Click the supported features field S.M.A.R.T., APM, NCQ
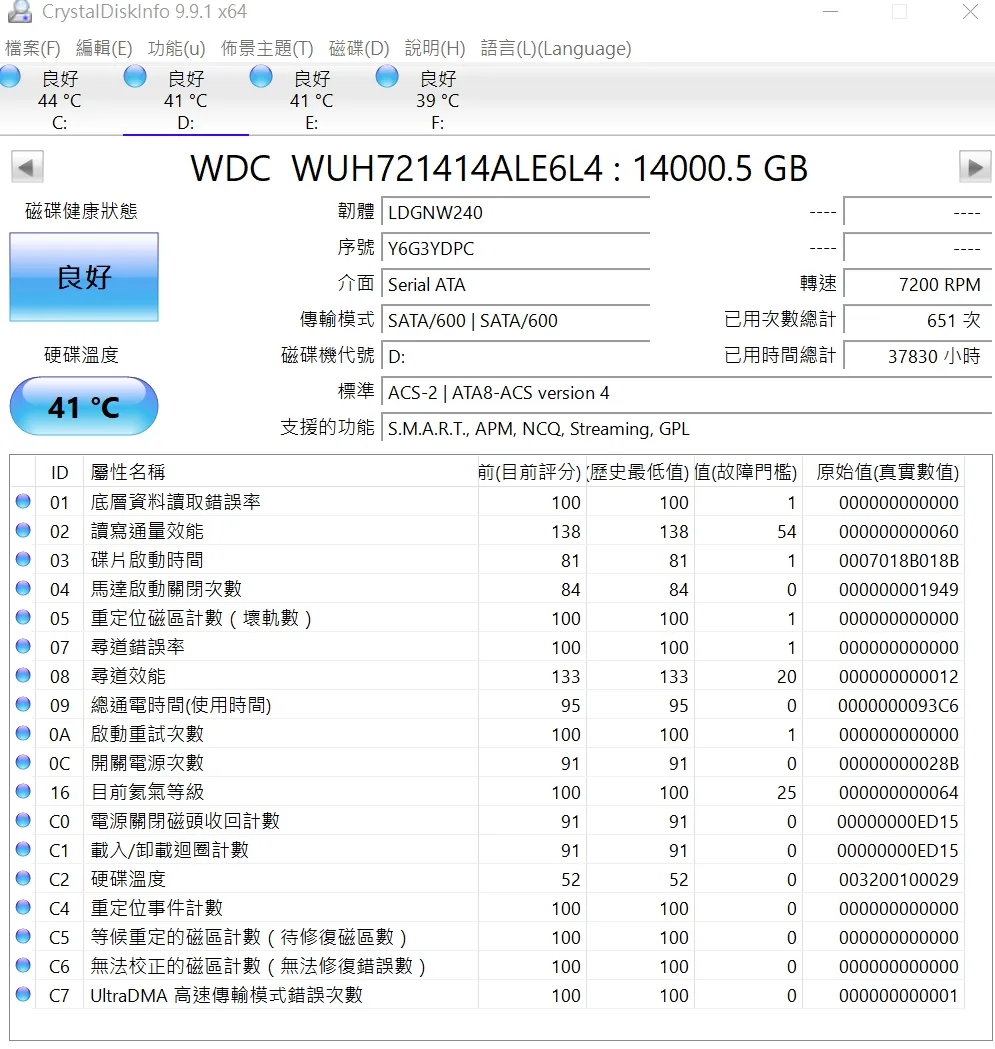 click(687, 429)
